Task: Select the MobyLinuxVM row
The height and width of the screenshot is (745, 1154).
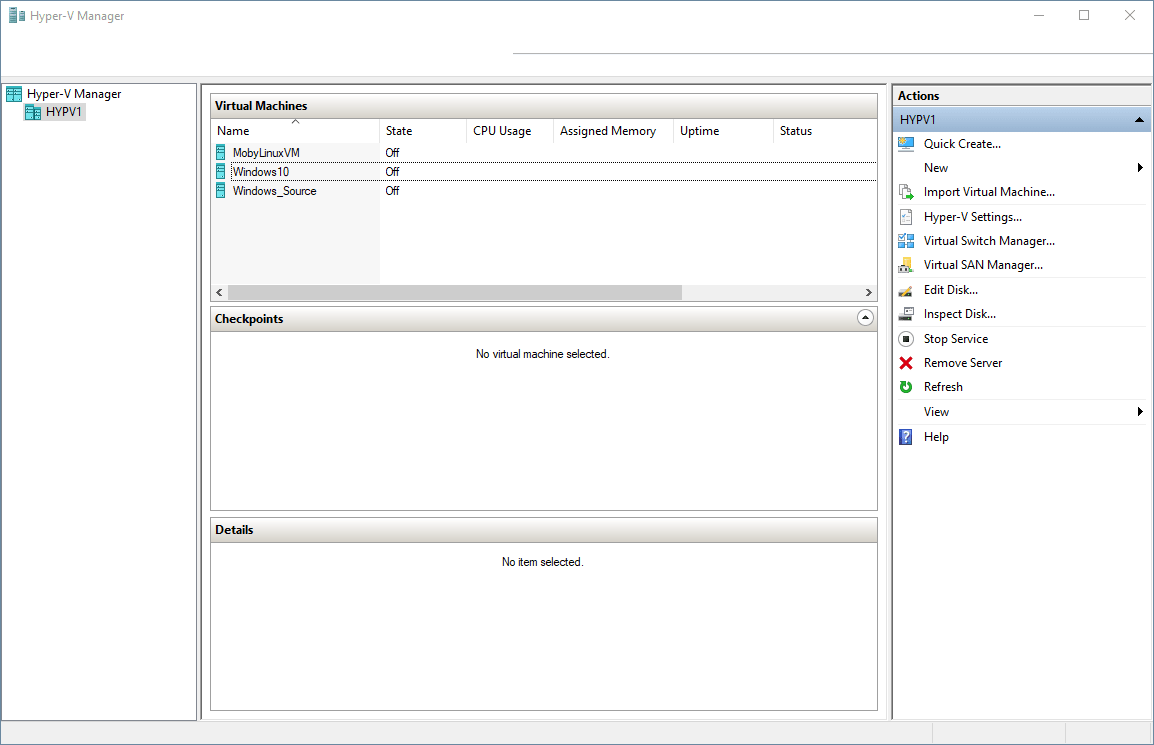Action: [x=544, y=152]
